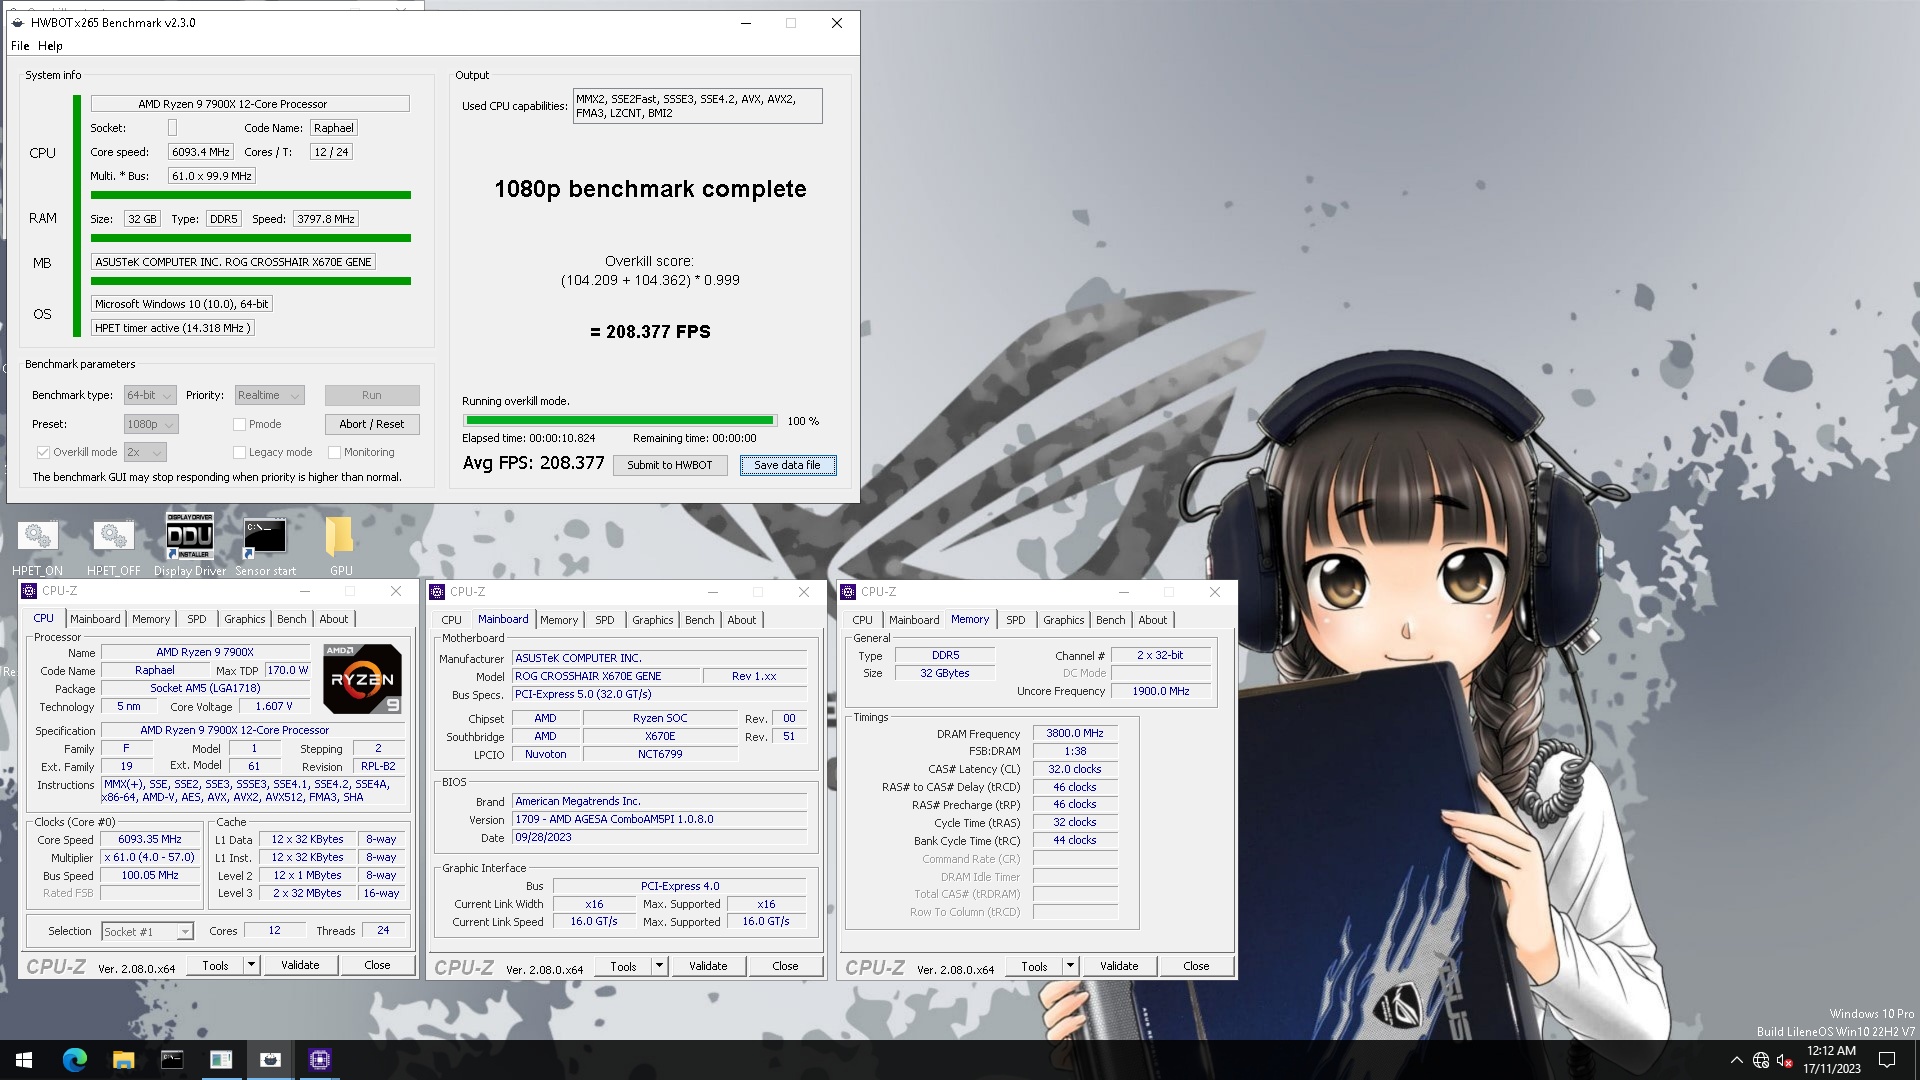Open the Priority Realtime dropdown
This screenshot has width=1920, height=1080.
pyautogui.click(x=269, y=395)
